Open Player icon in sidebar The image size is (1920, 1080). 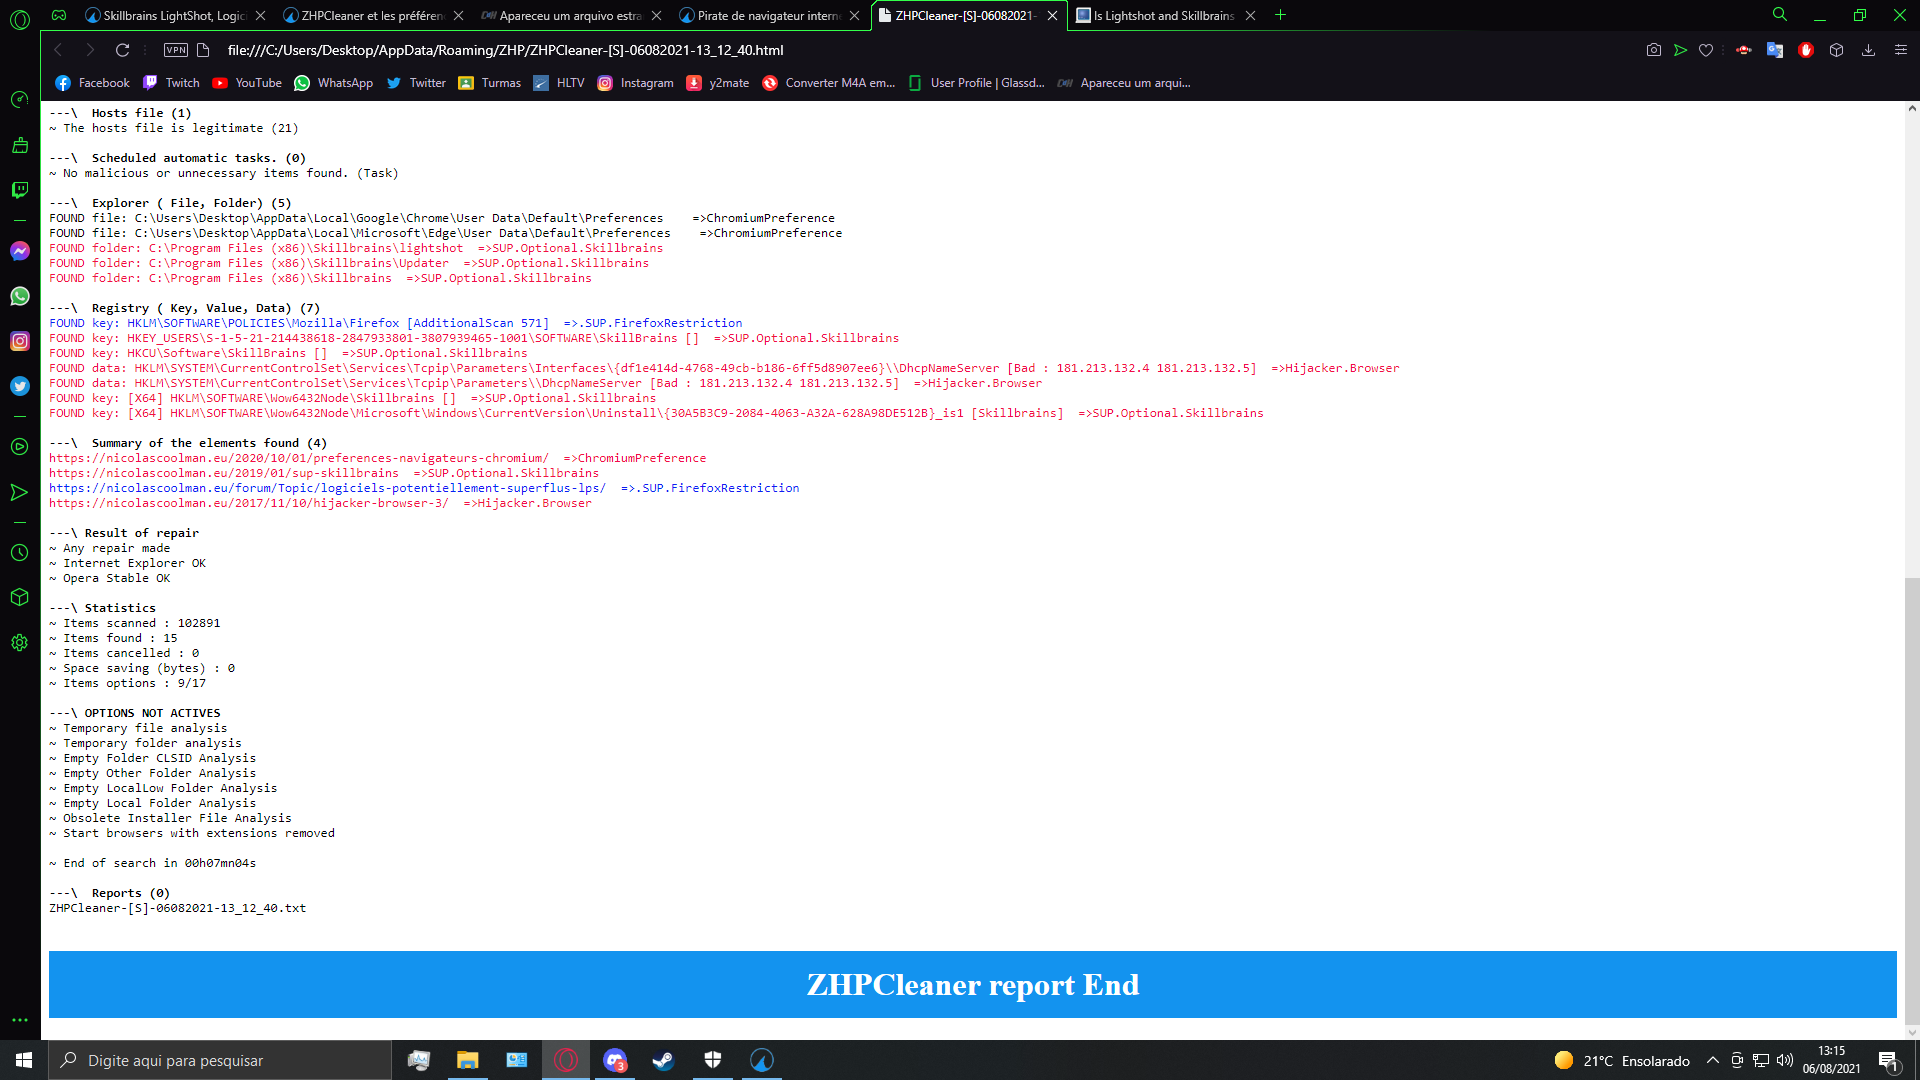pyautogui.click(x=20, y=447)
